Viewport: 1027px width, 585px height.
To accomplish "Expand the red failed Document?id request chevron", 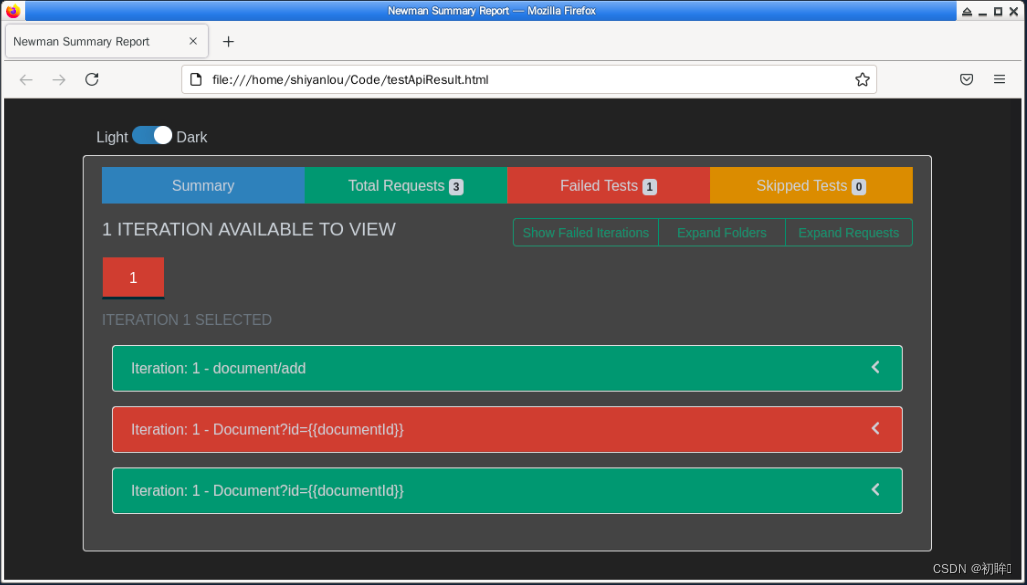I will click(x=876, y=428).
